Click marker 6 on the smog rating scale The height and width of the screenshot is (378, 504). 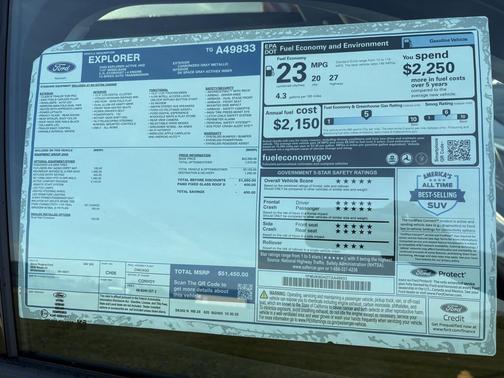click(x=446, y=113)
